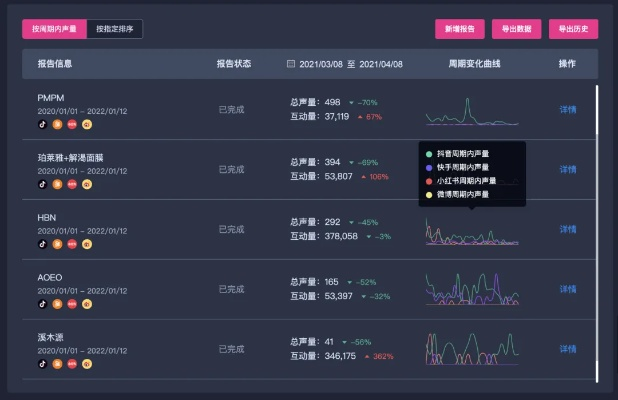This screenshot has width=618, height=400.
Task: Click the report name 珀莱雅+解渴面膜
Action: [70, 158]
